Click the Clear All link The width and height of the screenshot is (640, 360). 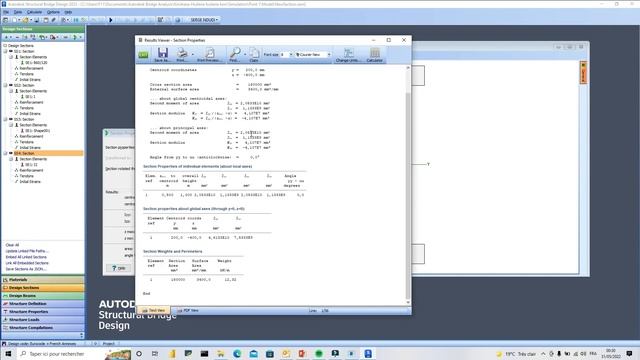(12, 245)
